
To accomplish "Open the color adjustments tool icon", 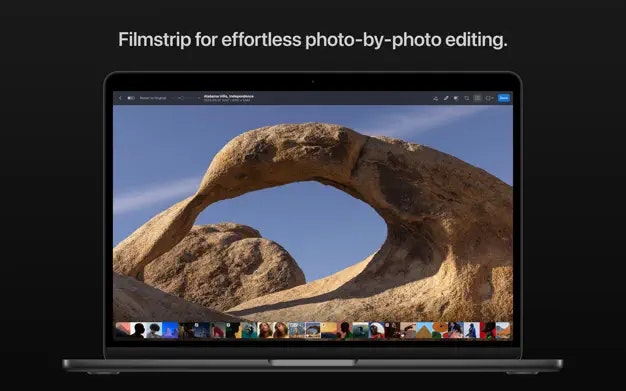I will click(x=456, y=98).
